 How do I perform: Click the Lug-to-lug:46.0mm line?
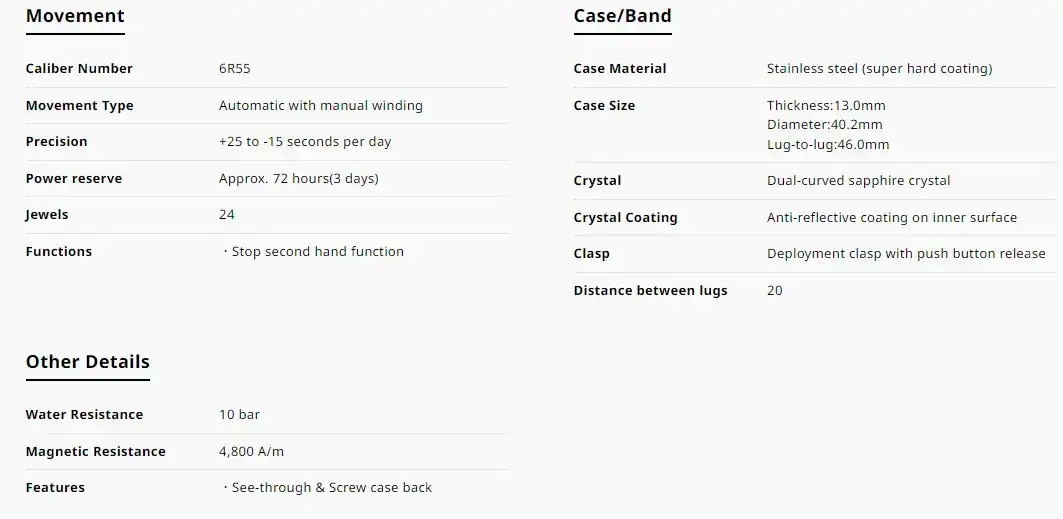click(x=828, y=144)
